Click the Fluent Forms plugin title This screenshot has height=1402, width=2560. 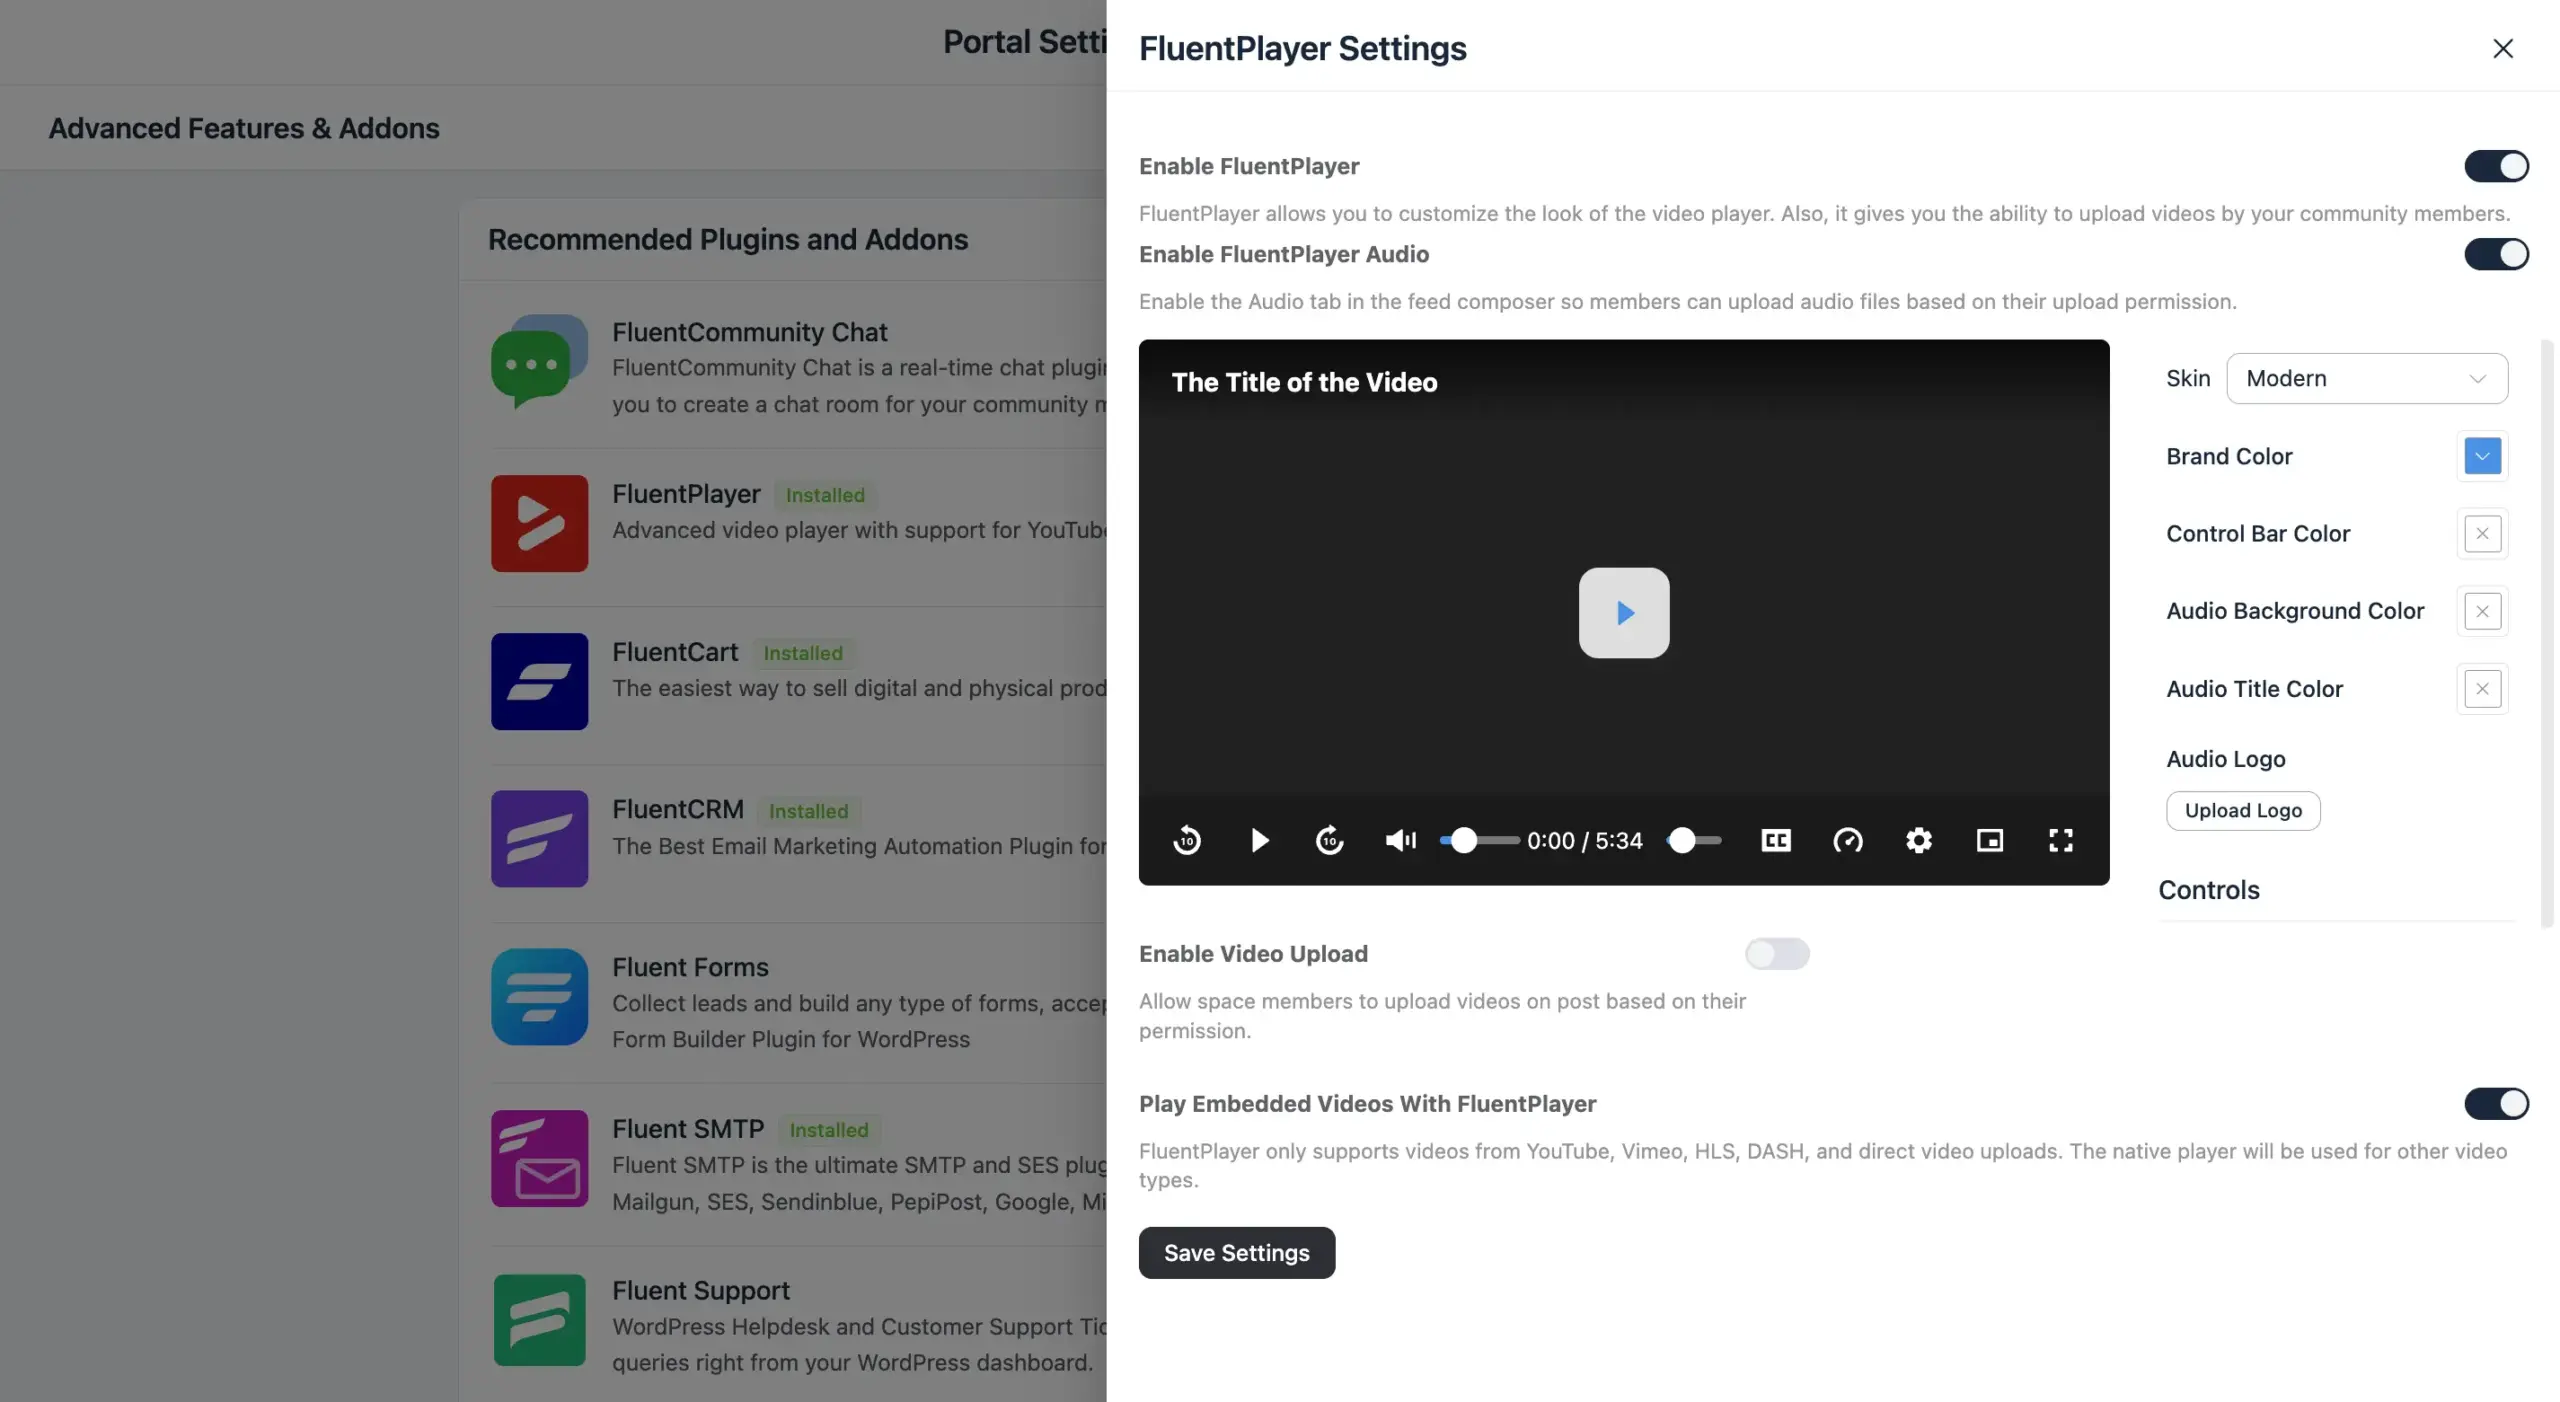coord(690,967)
